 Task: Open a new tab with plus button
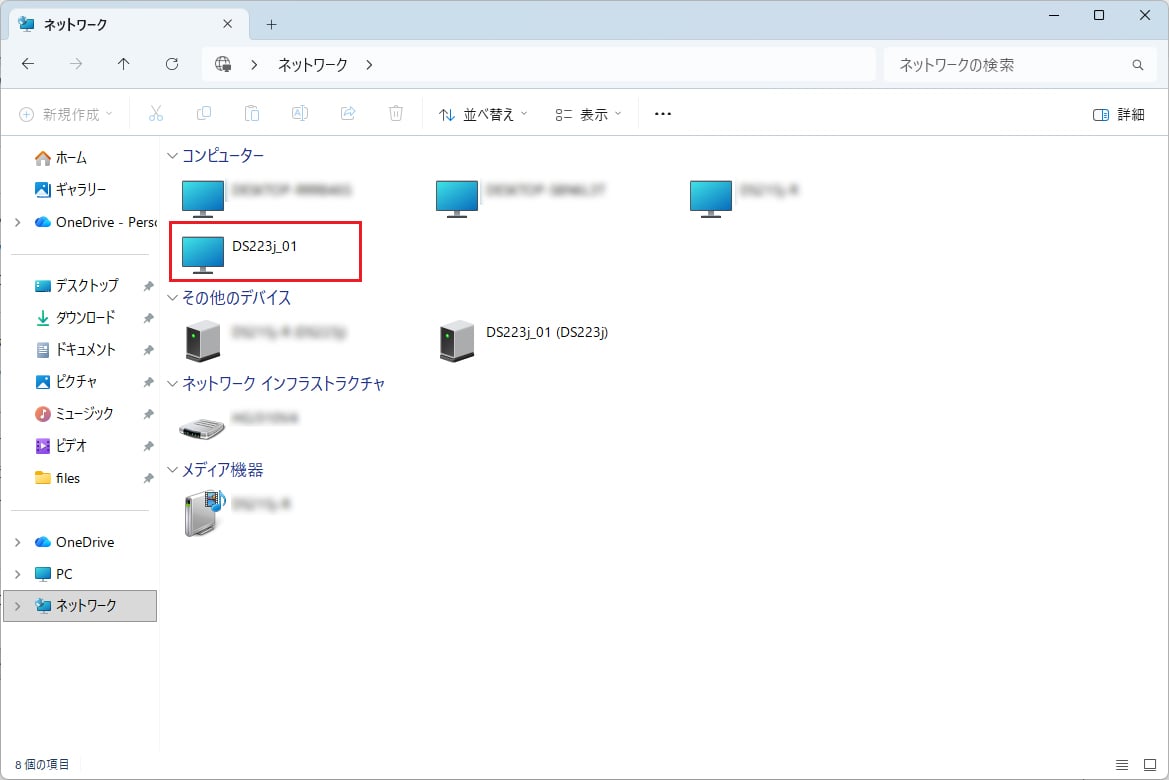pyautogui.click(x=271, y=24)
